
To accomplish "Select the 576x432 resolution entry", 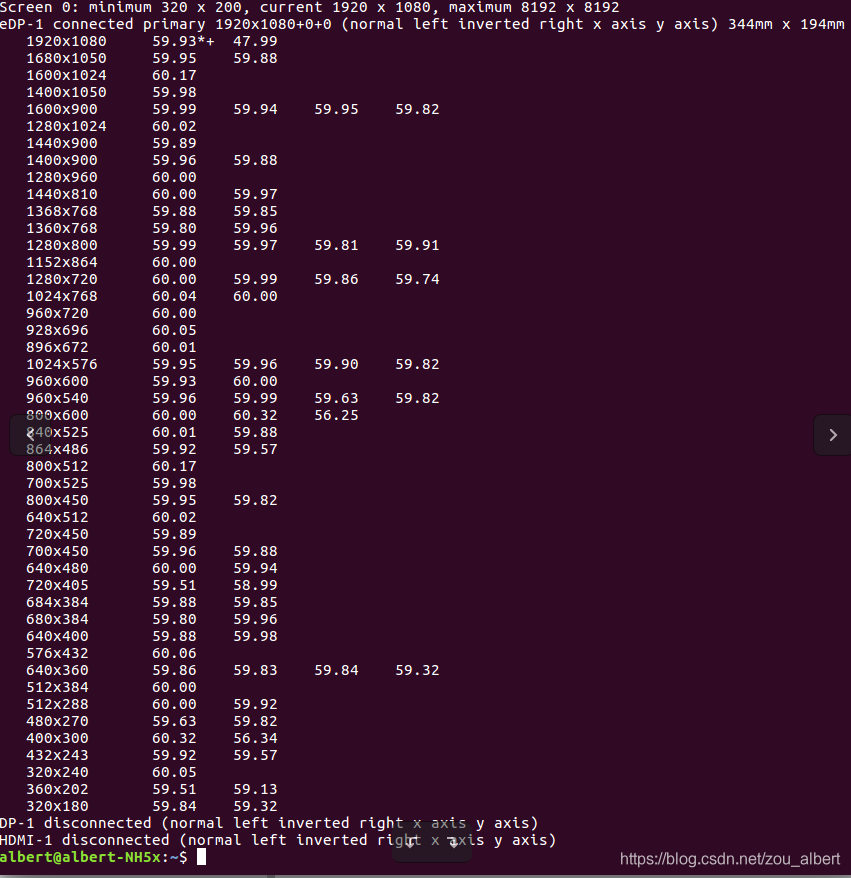I will point(57,653).
